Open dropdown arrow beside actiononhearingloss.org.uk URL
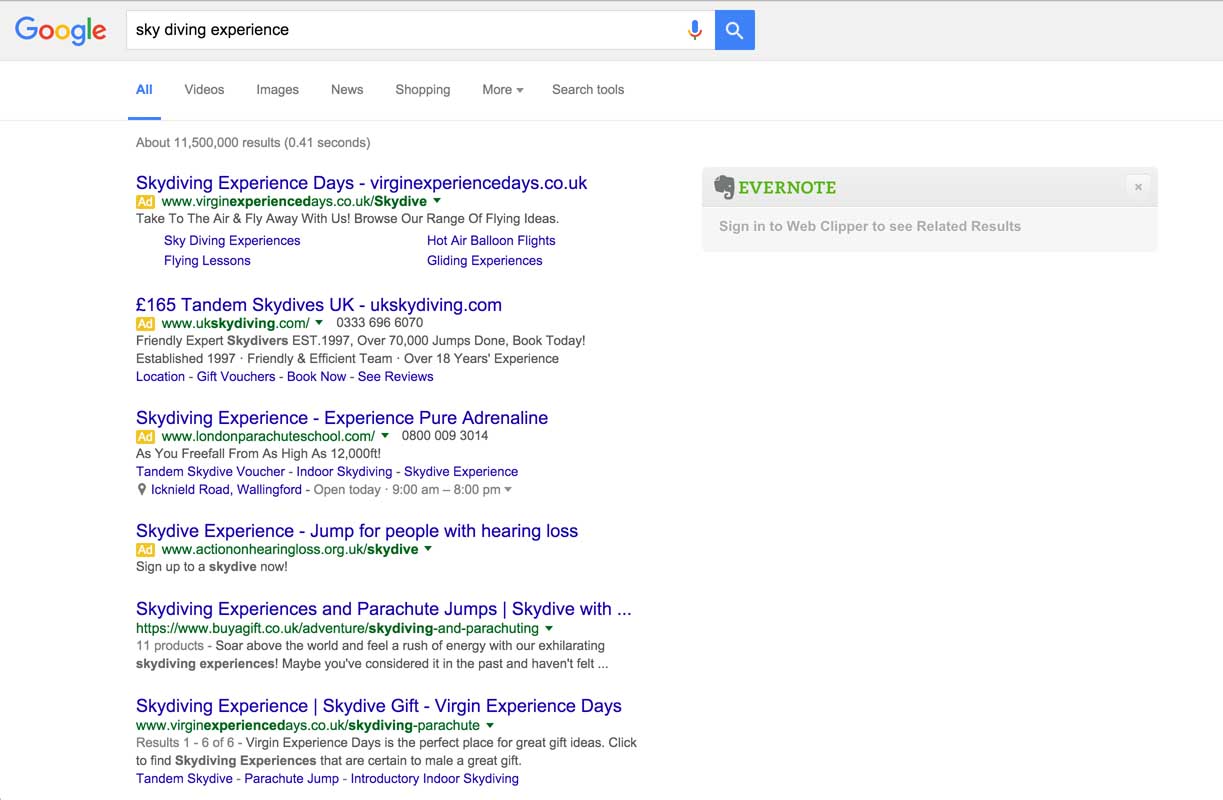1223x800 pixels. [x=428, y=549]
